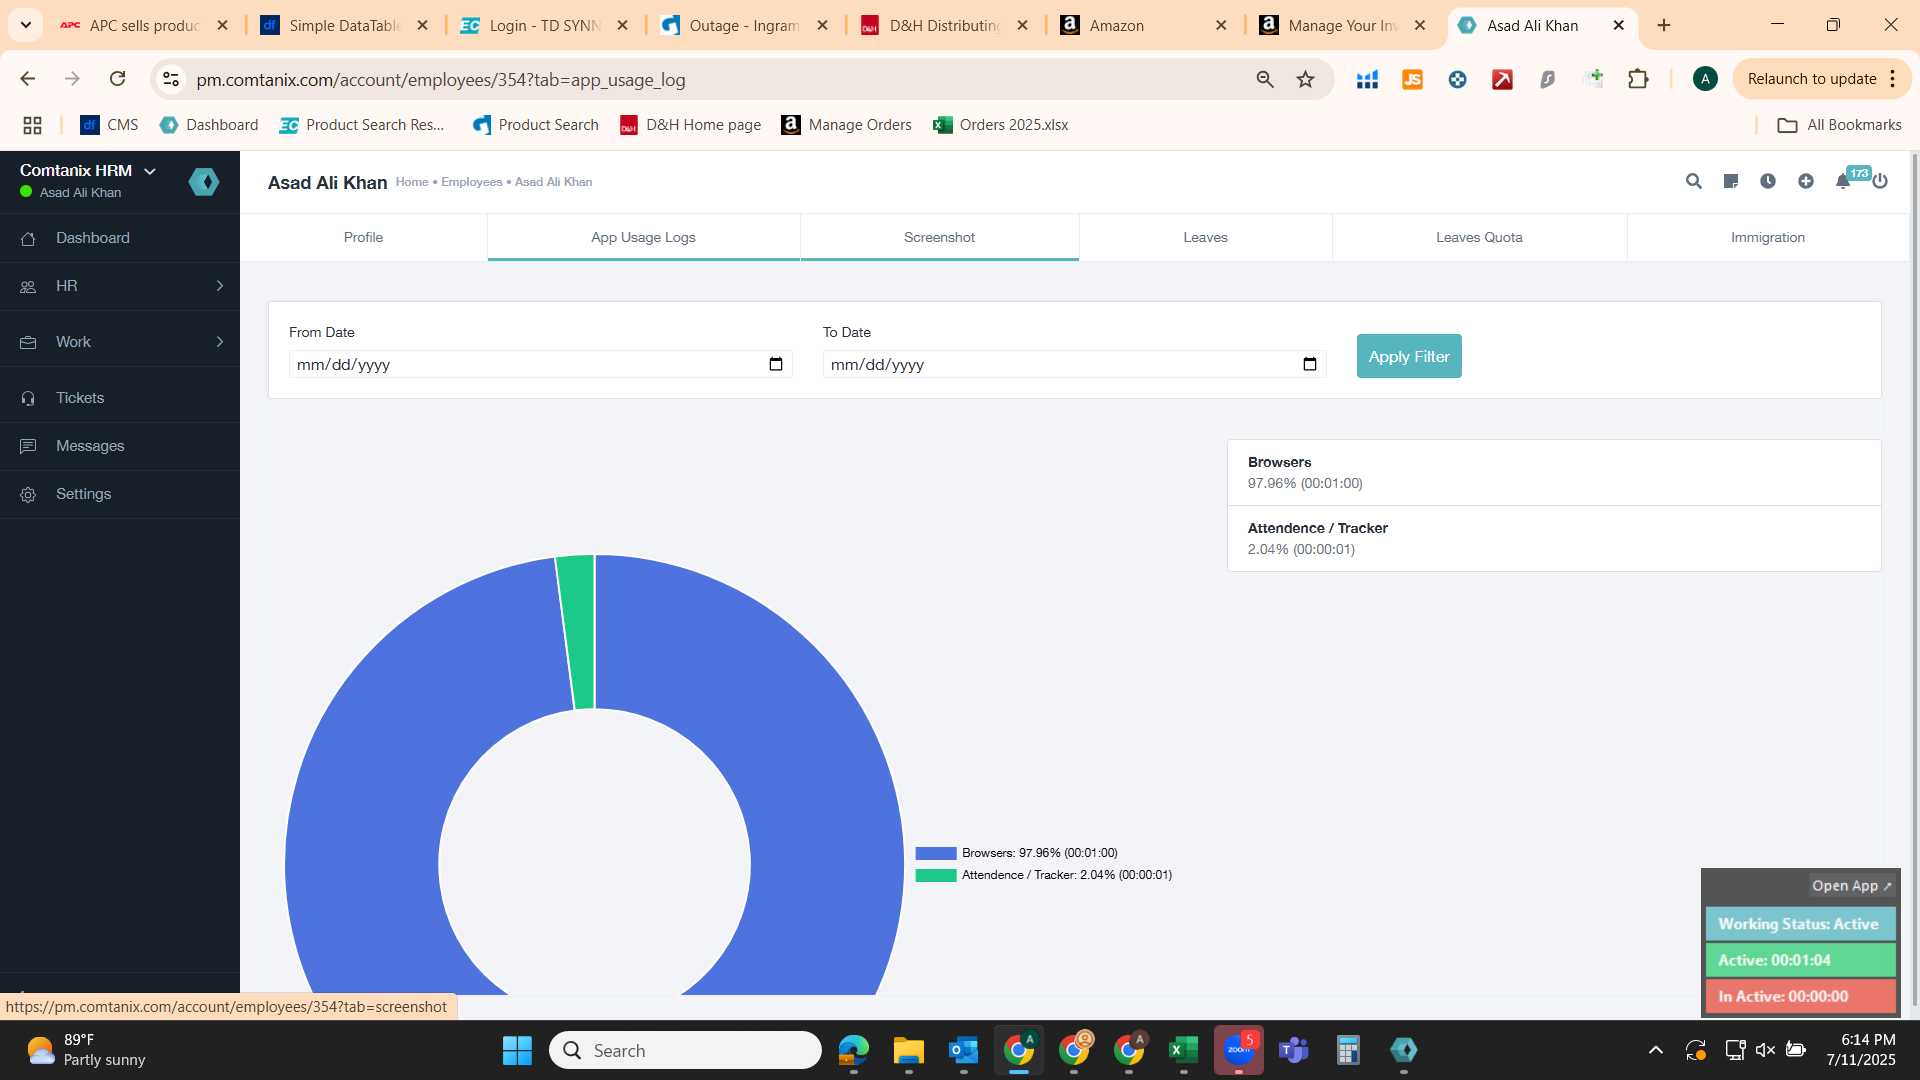The width and height of the screenshot is (1920, 1080).
Task: Open the Product Search bookmark
Action: click(x=536, y=125)
